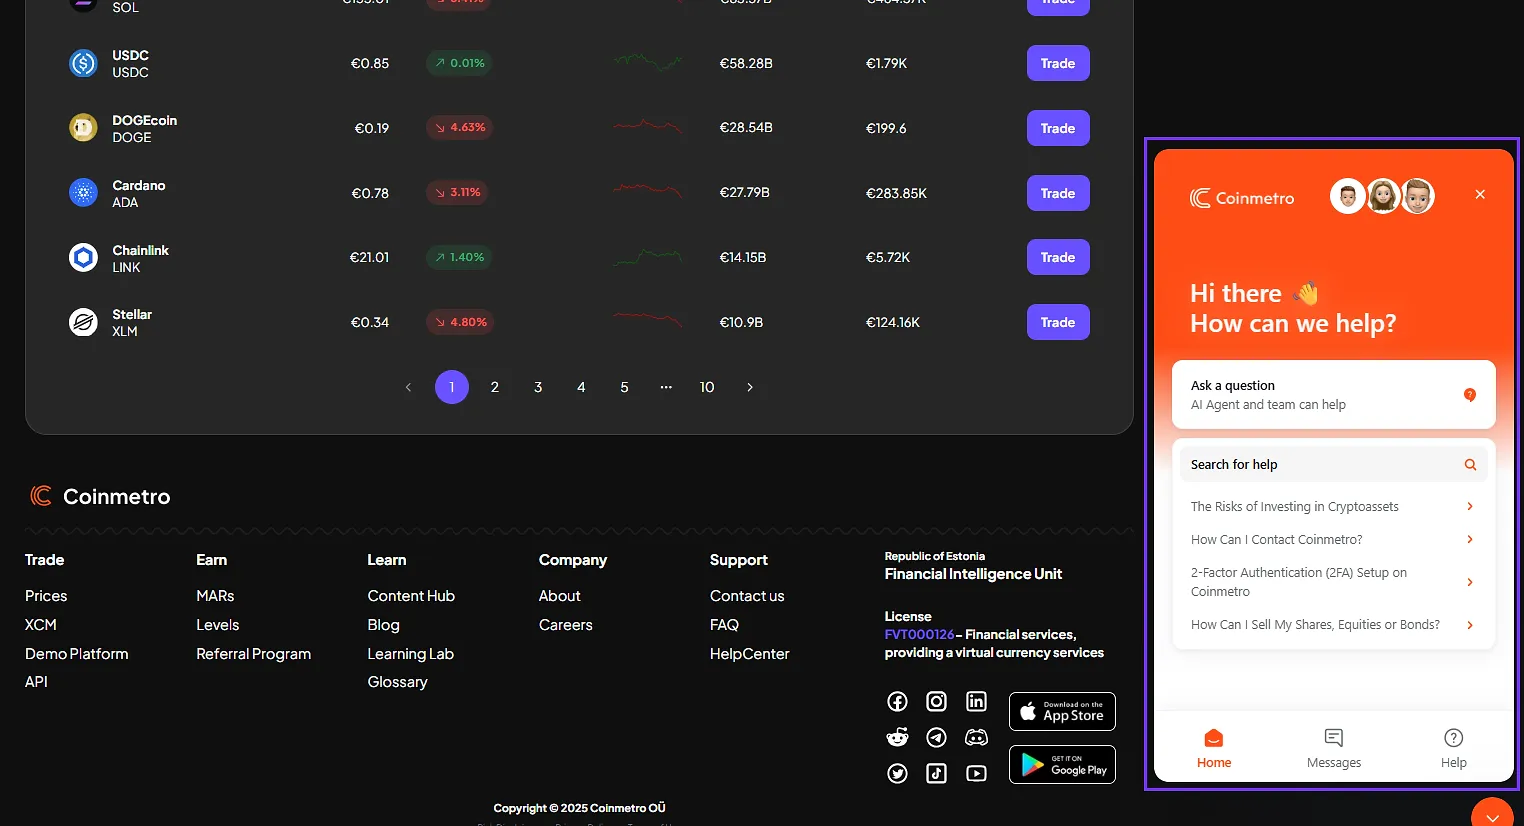Click the Cardano coin icon
1524x826 pixels.
(x=83, y=193)
